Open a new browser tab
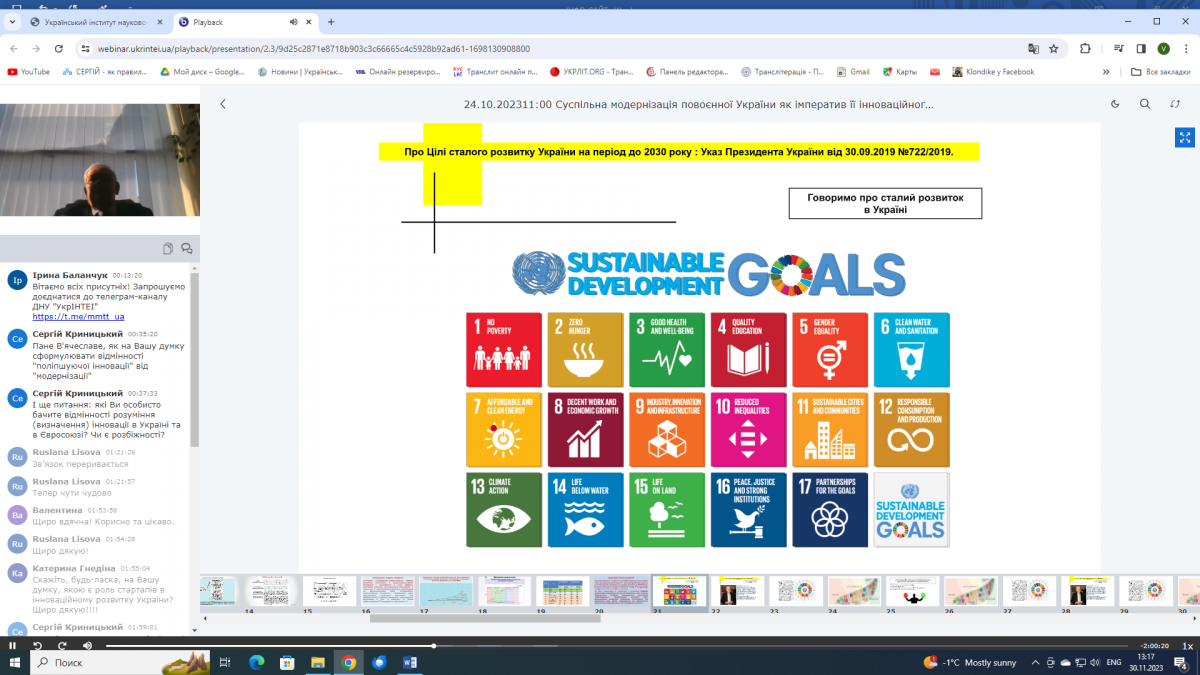 tap(331, 21)
